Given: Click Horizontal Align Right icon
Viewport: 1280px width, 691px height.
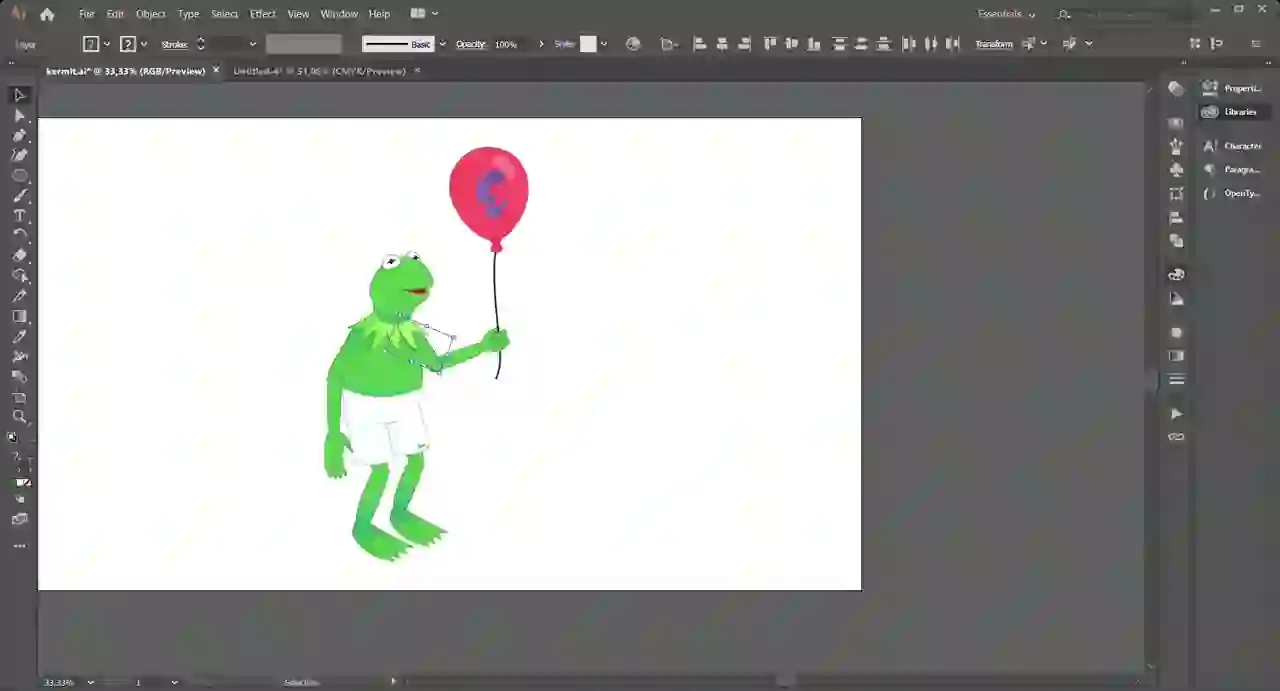Looking at the screenshot, I should 744,44.
